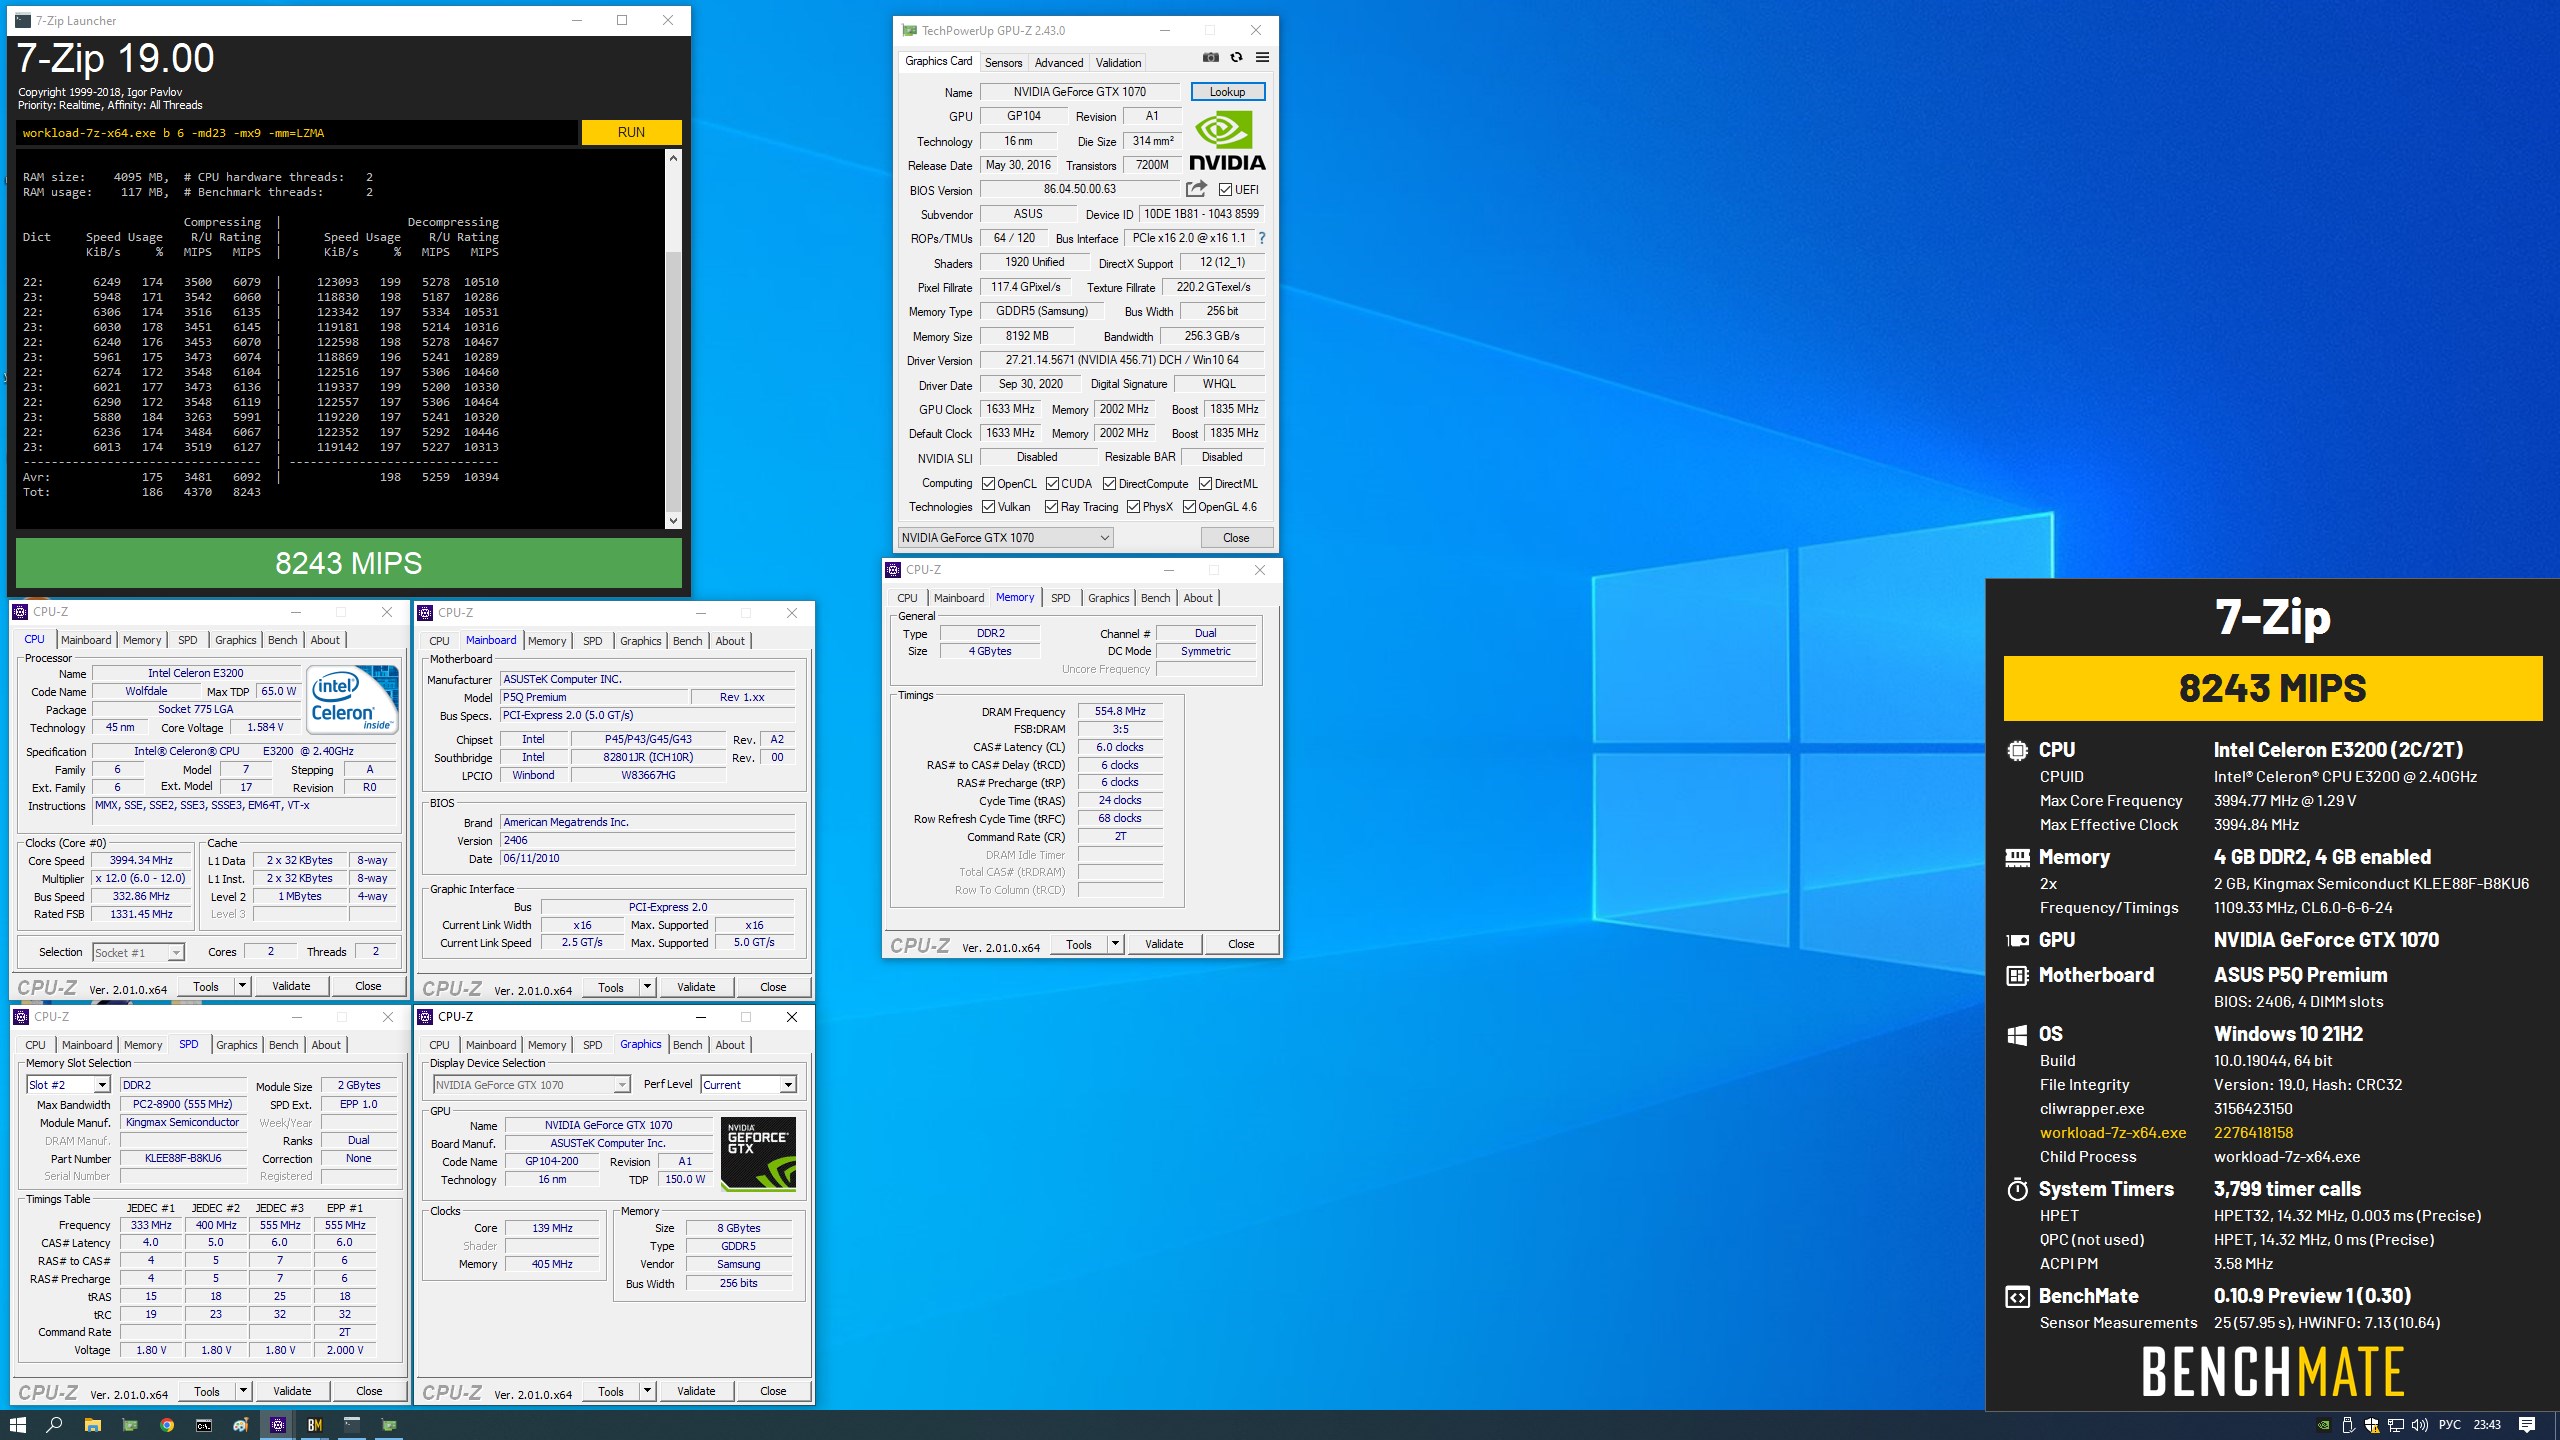
Task: Click the NVIDIA tray icon
Action: click(2324, 1425)
